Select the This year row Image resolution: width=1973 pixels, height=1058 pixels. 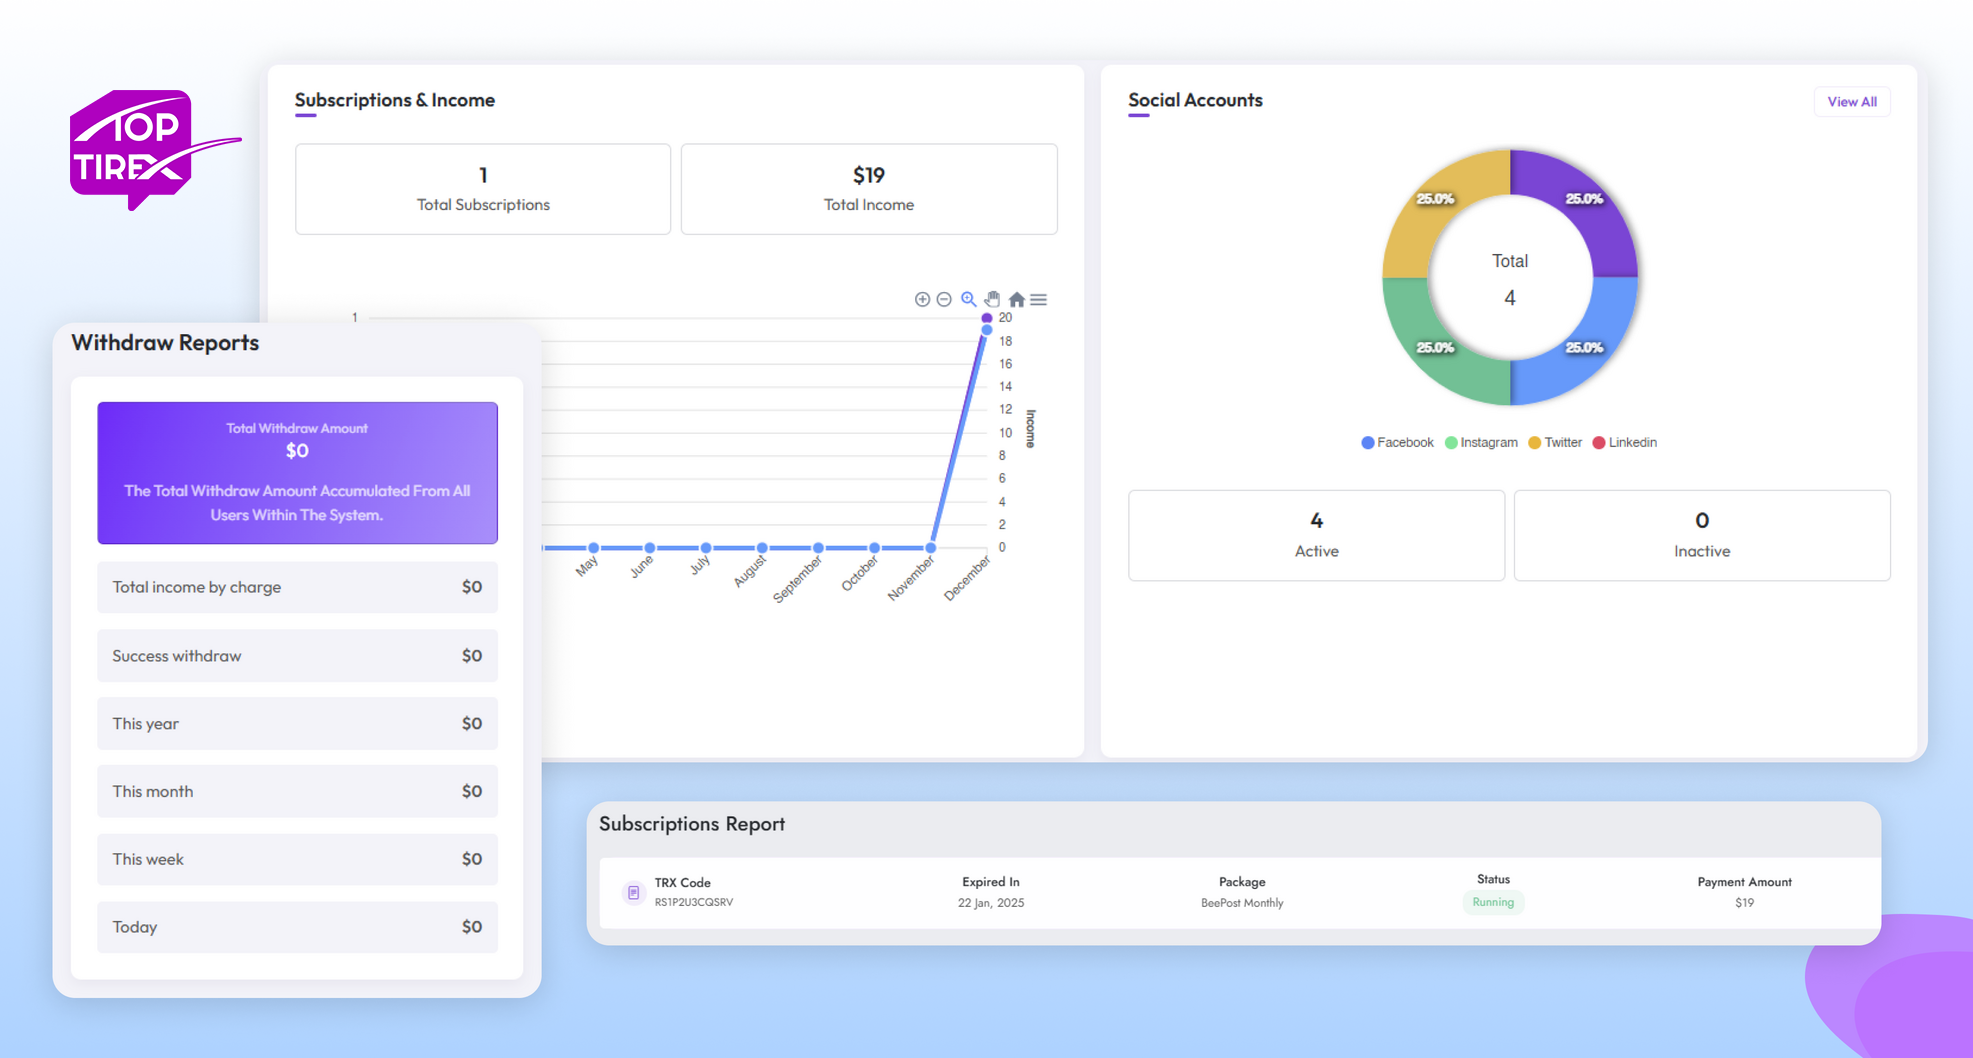click(x=297, y=724)
